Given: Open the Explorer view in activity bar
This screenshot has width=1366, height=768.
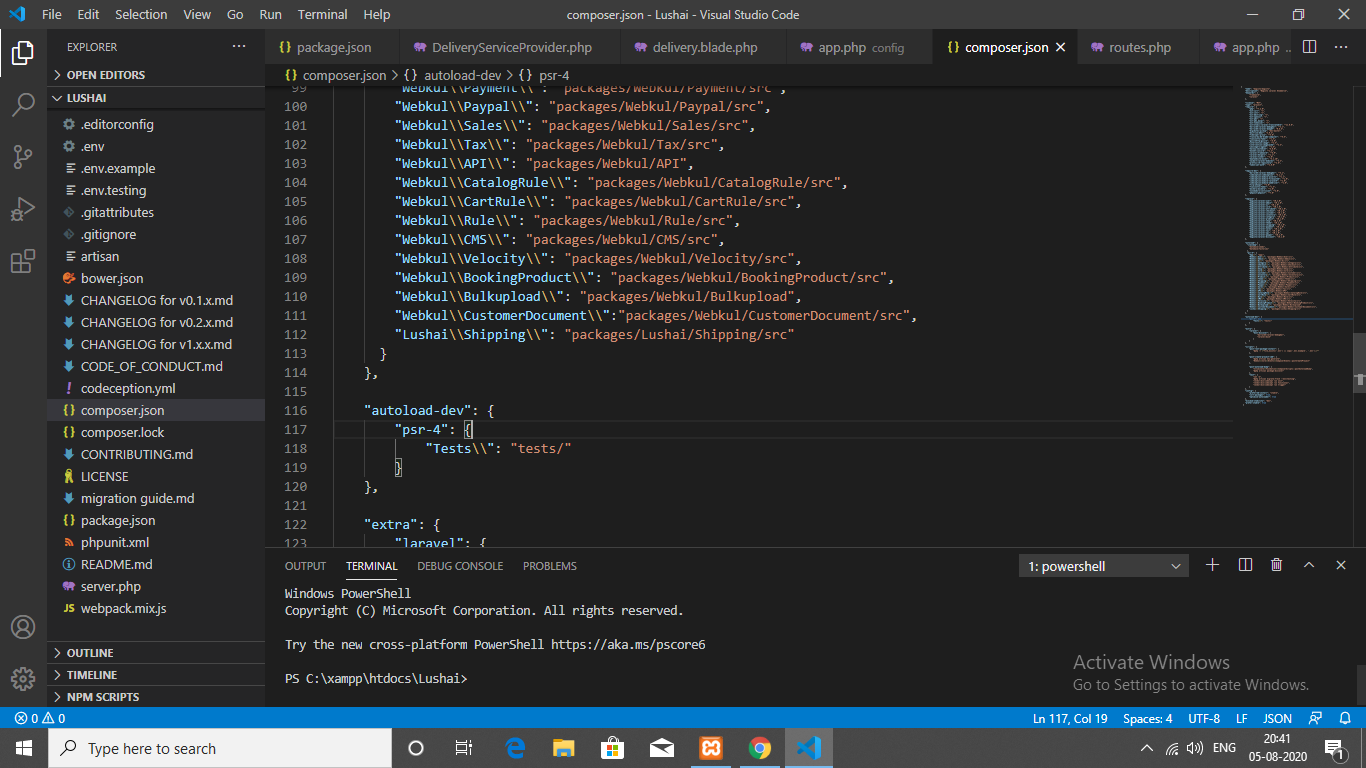Looking at the screenshot, I should pos(23,53).
